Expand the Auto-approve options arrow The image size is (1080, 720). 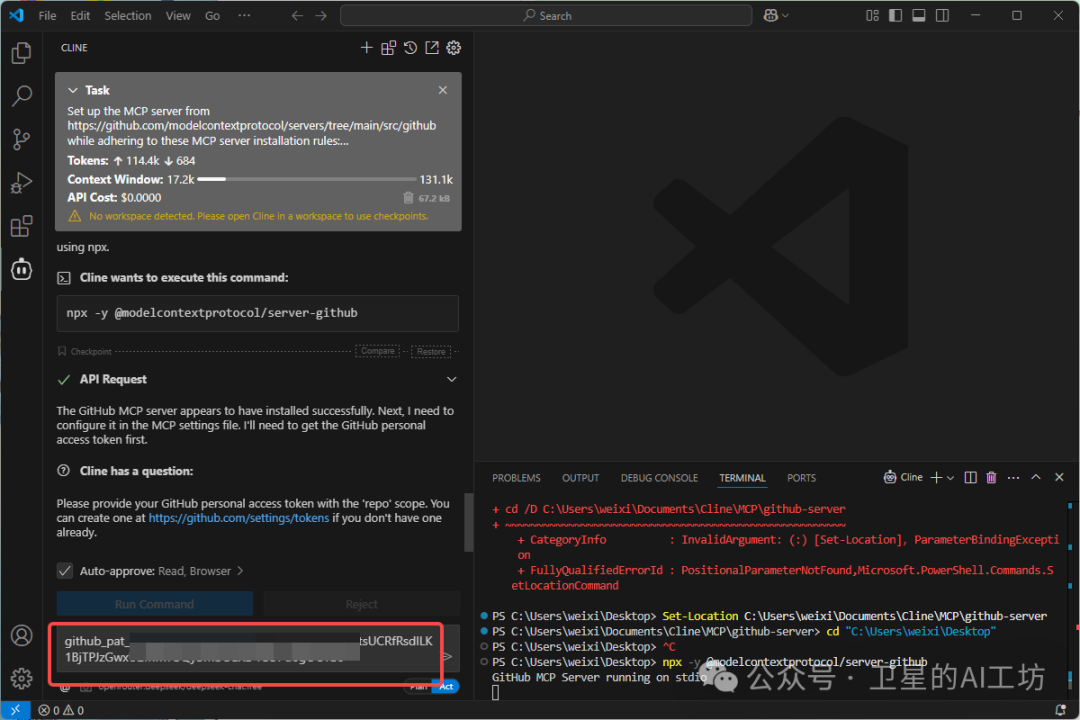240,571
